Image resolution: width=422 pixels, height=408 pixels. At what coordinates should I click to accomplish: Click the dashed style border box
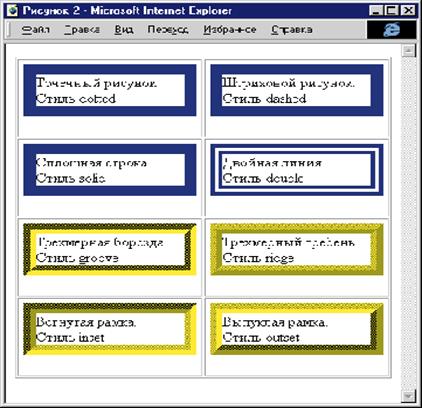click(x=297, y=90)
